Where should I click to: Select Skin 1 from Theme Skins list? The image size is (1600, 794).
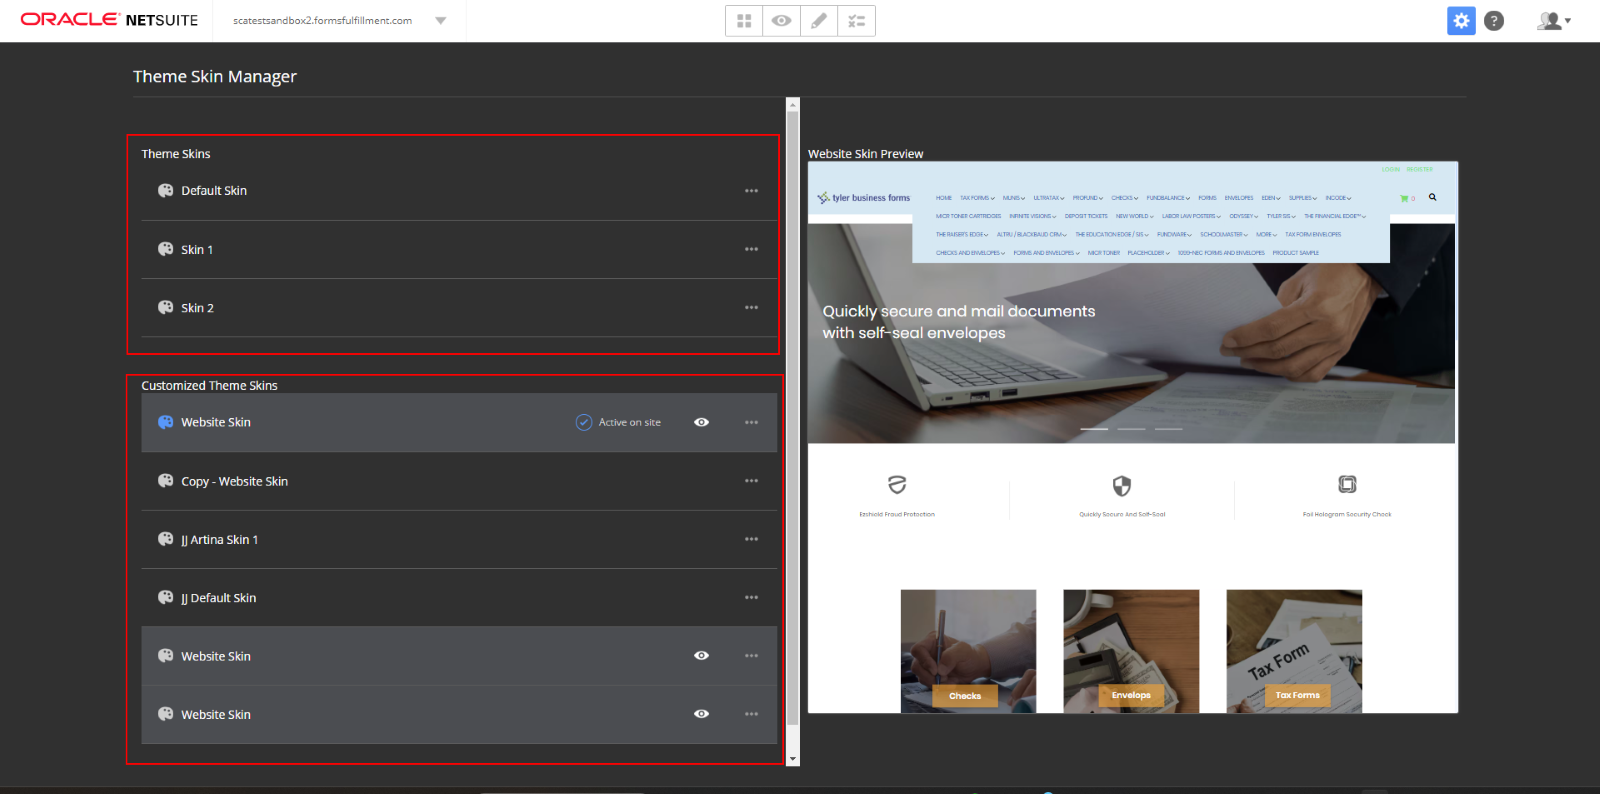(197, 250)
